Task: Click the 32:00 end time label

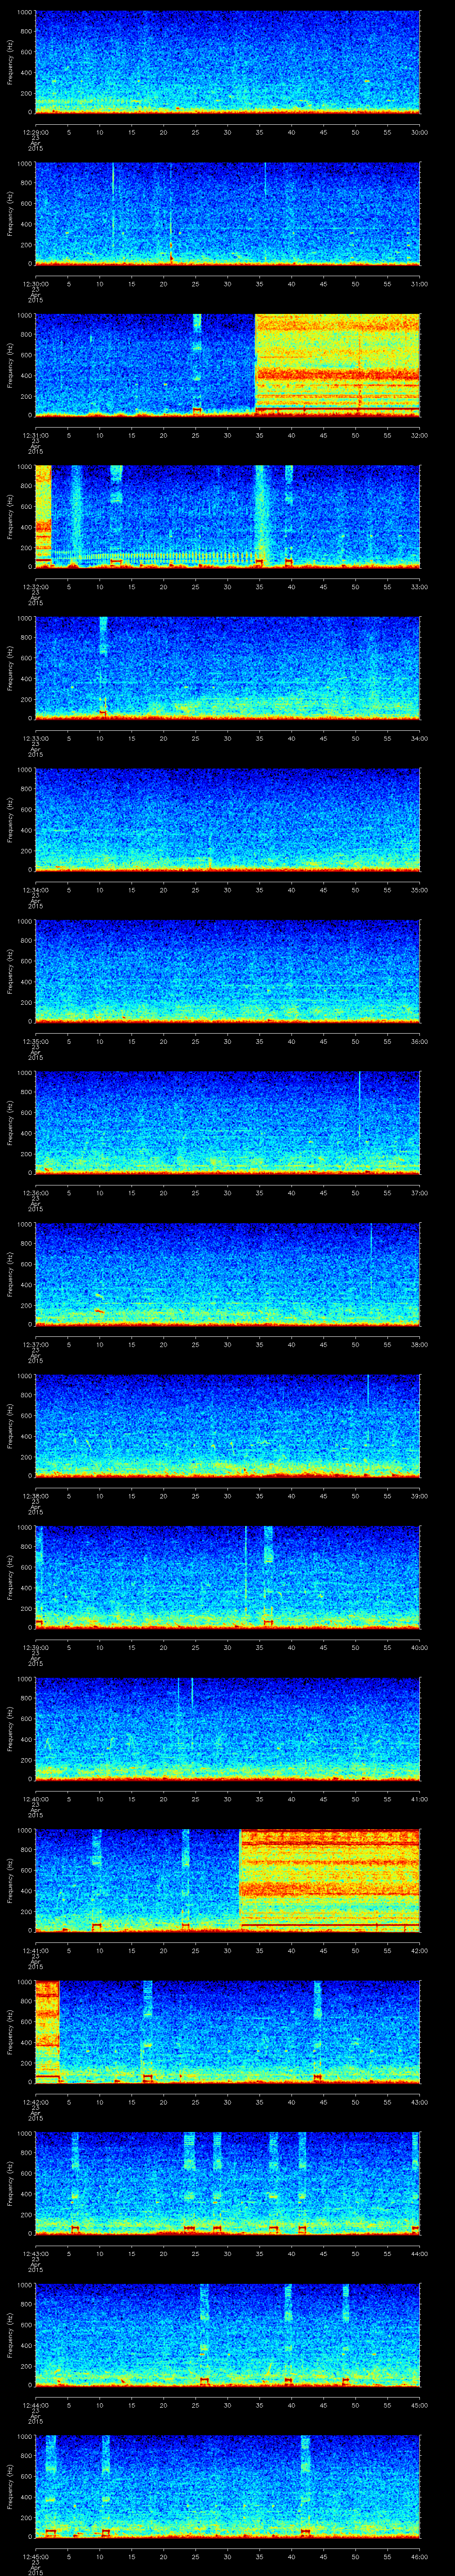Action: [x=420, y=435]
